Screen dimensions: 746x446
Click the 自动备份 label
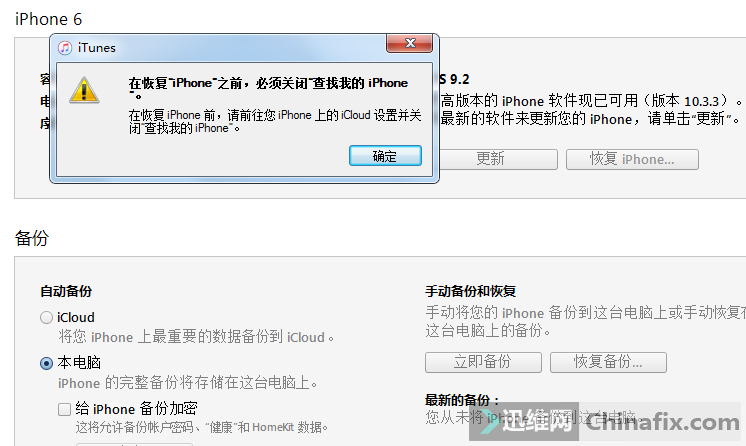click(66, 291)
